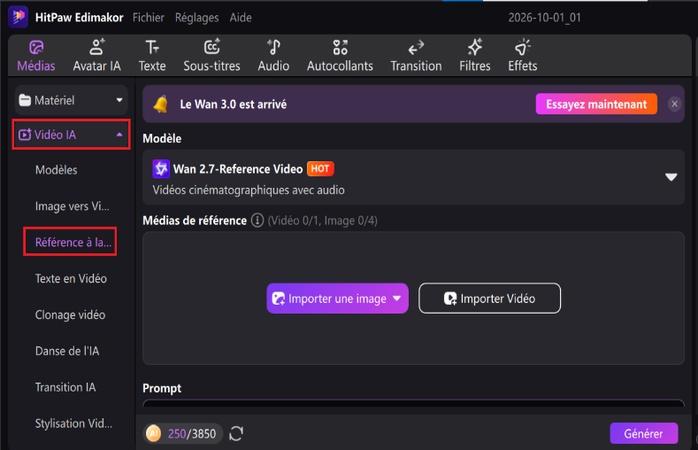698x450 pixels.
Task: Open the Transition panel
Action: pos(416,56)
